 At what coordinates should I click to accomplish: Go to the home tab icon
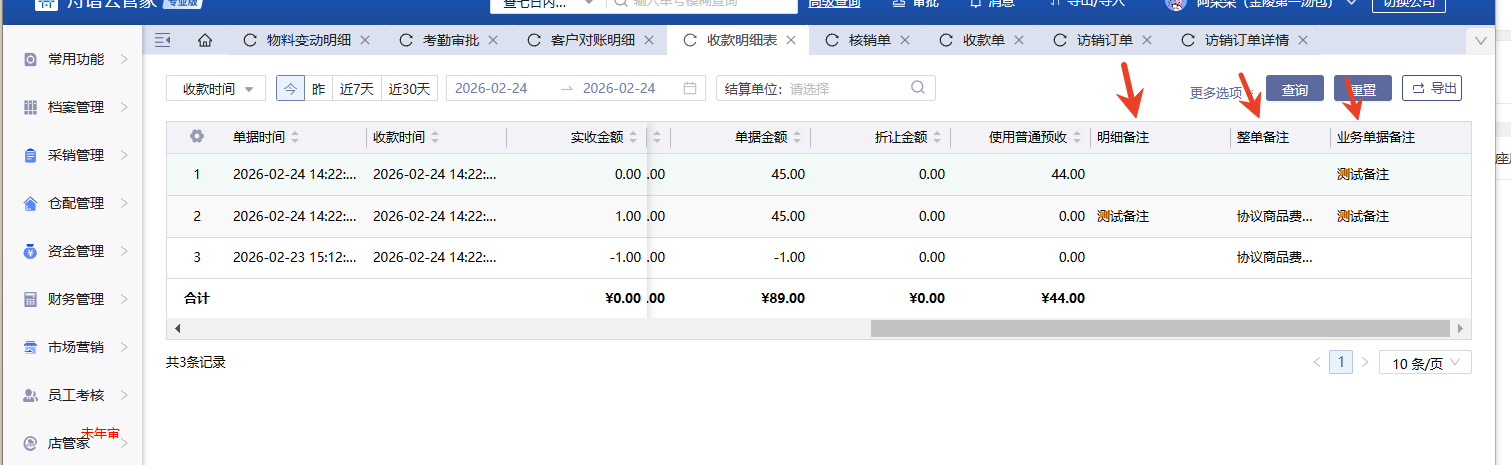point(205,41)
